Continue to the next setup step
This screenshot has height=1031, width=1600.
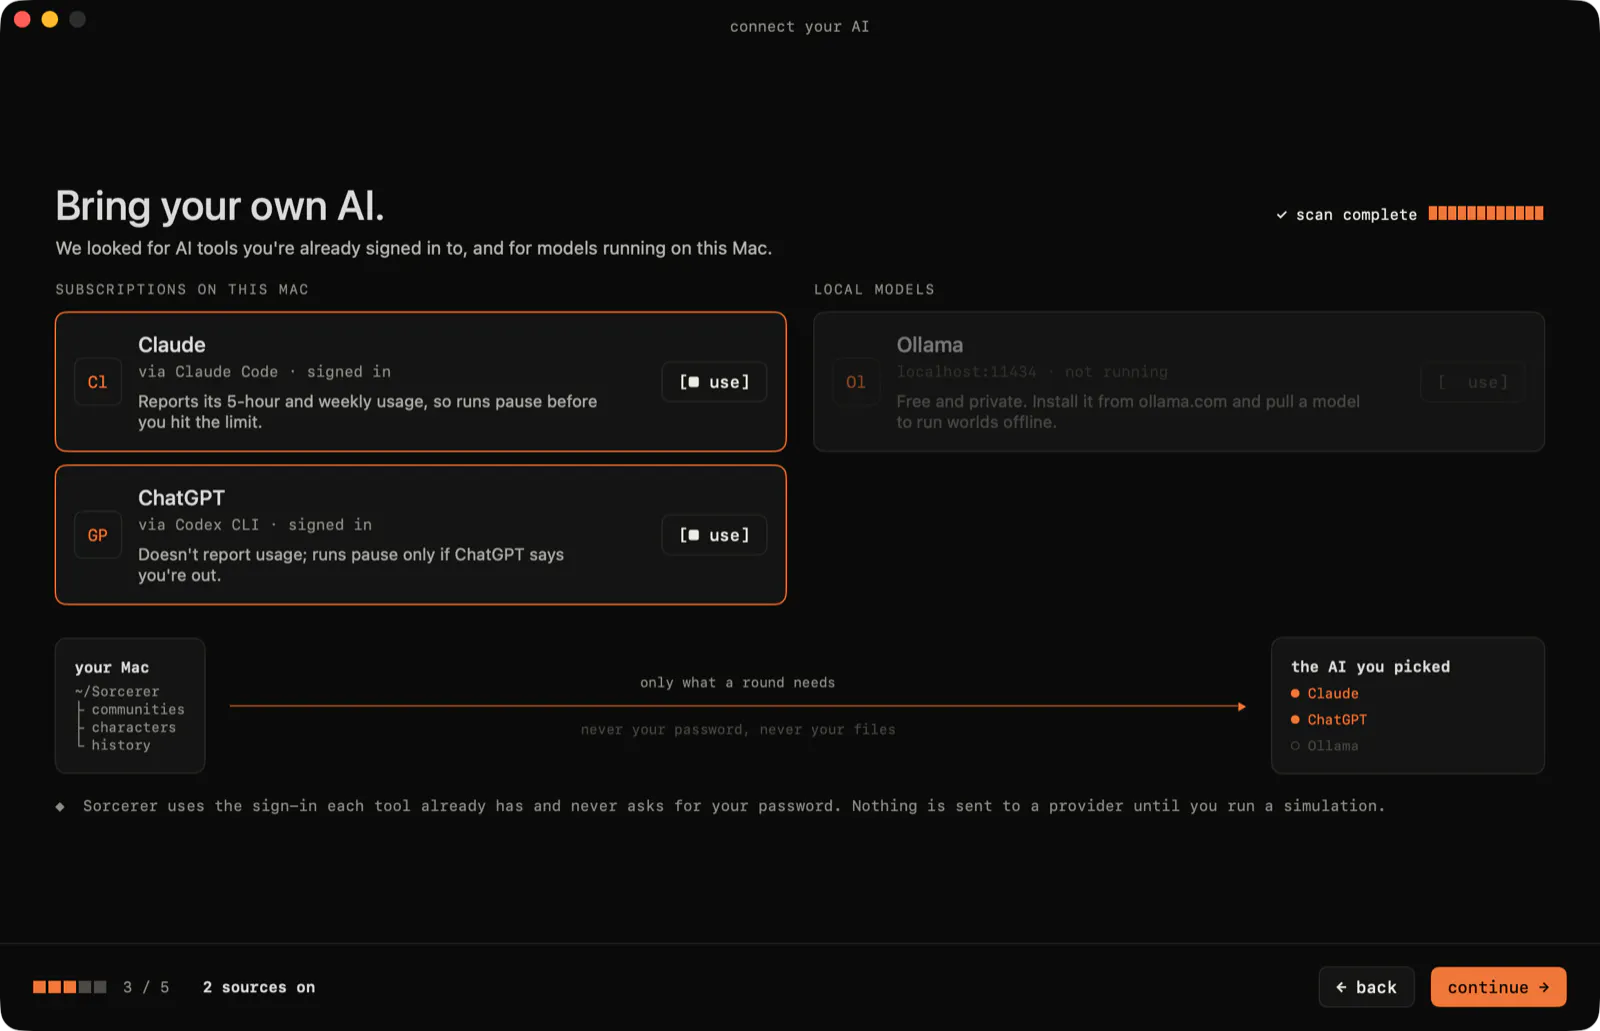[1498, 987]
